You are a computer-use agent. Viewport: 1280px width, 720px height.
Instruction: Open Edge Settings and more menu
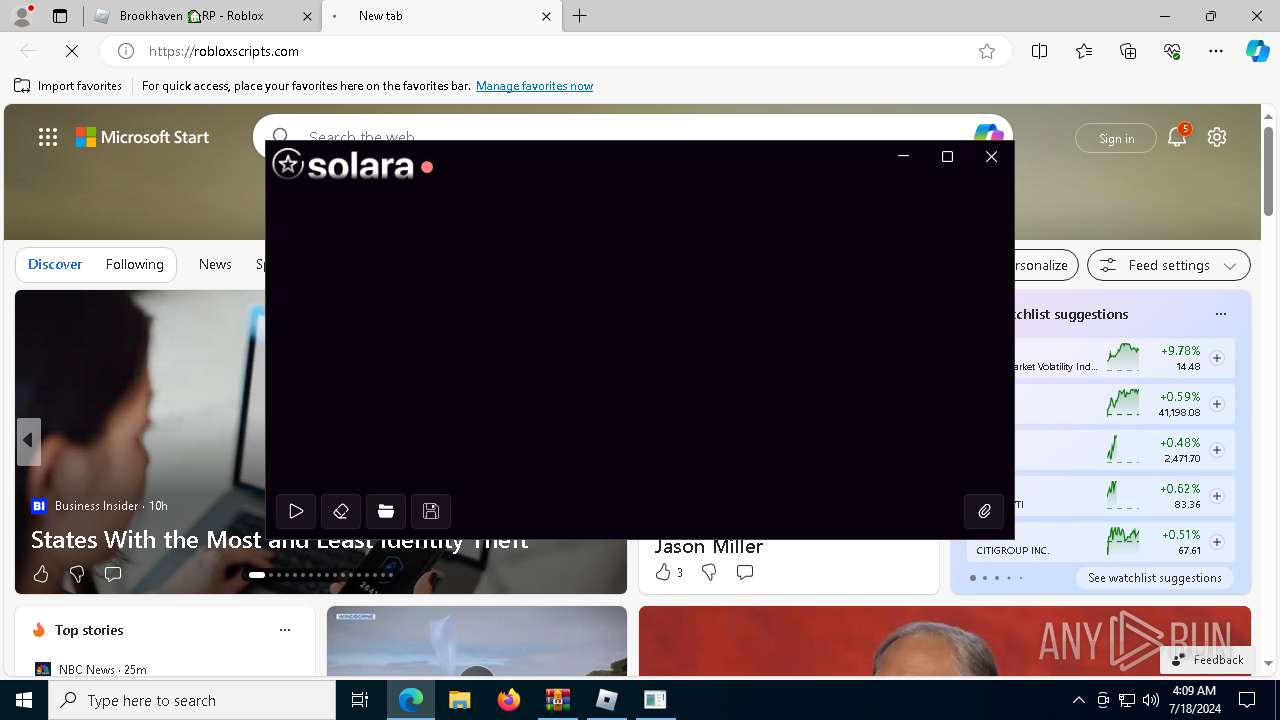pos(1216,51)
